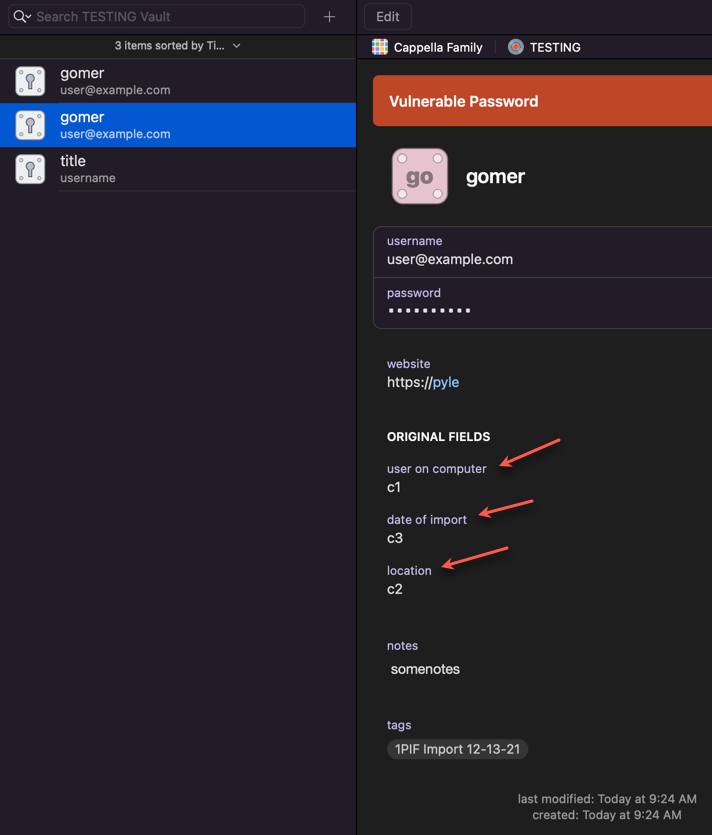This screenshot has height=835, width=712.
Task: Click the date of import field label
Action: pyautogui.click(x=427, y=519)
